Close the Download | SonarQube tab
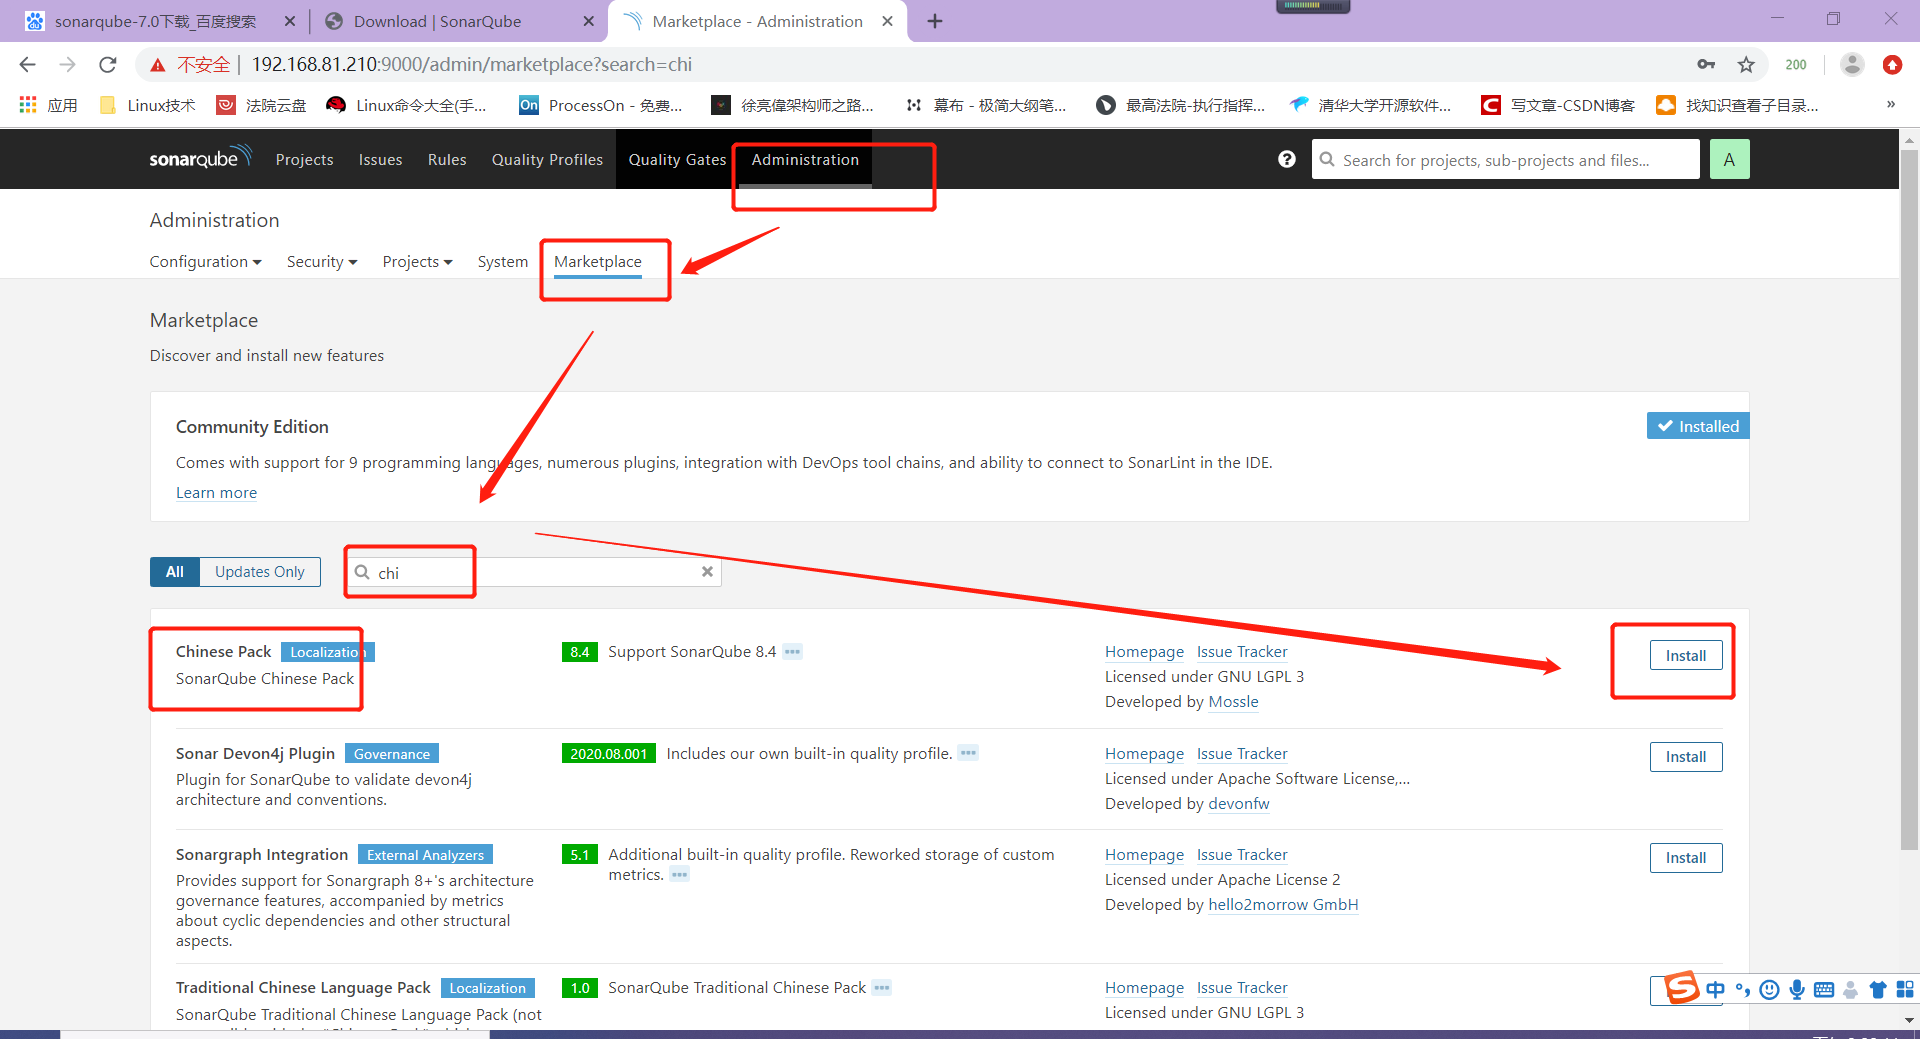Image resolution: width=1920 pixels, height=1039 pixels. click(588, 21)
